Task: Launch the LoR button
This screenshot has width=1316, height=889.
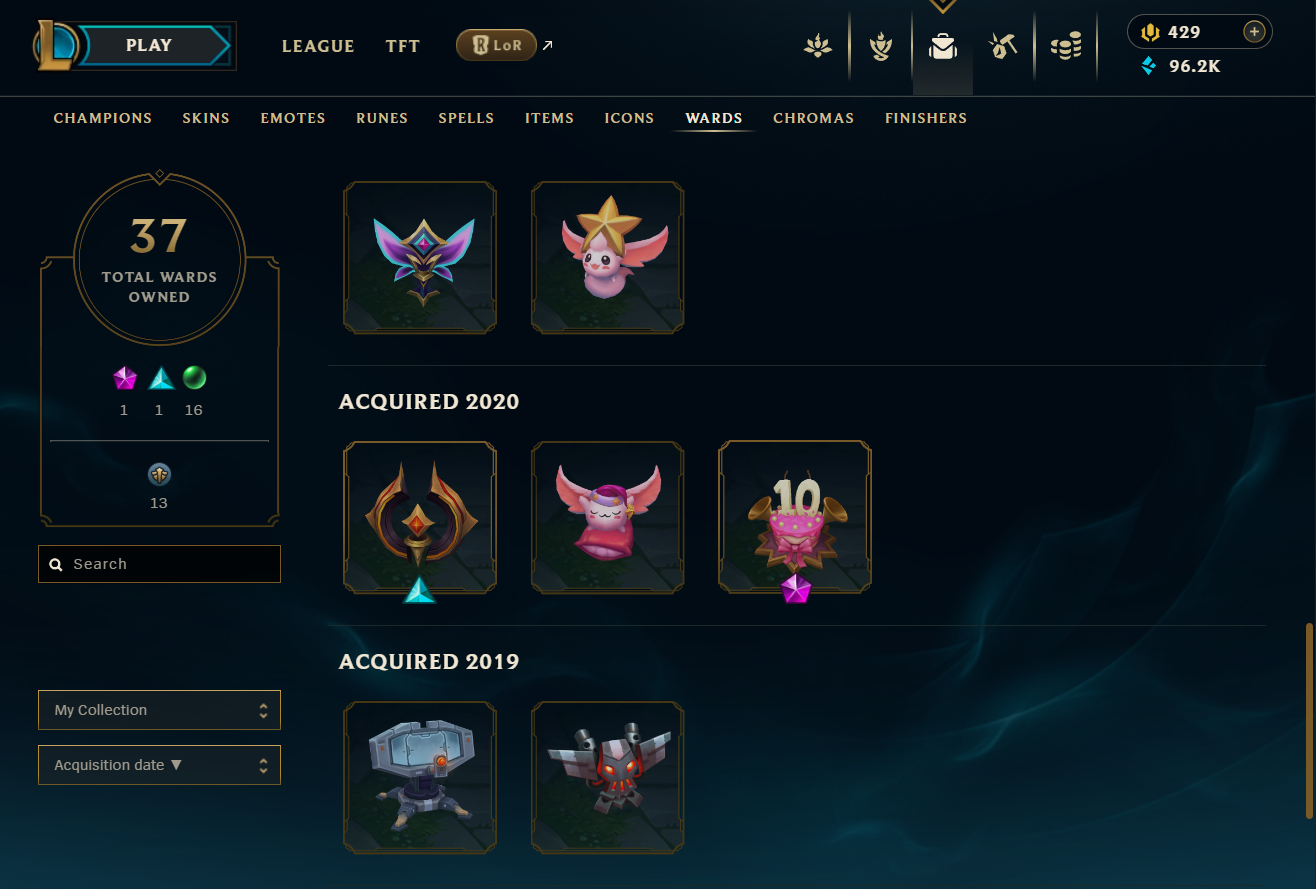Action: 497,45
